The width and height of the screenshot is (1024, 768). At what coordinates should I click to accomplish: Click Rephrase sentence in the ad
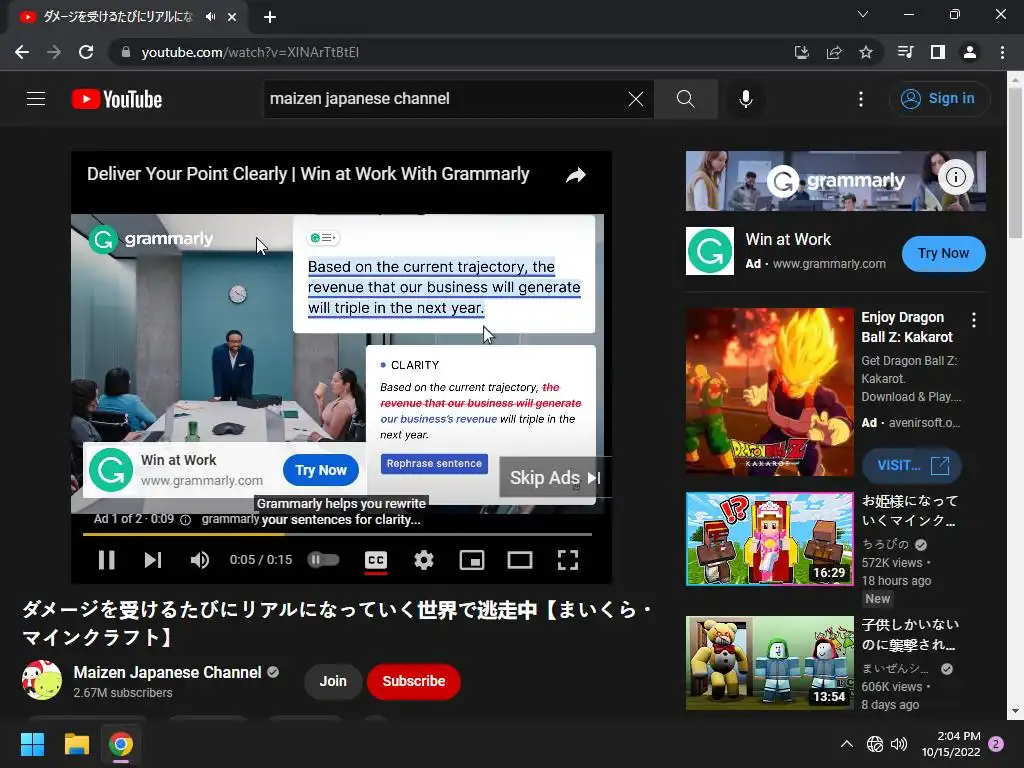434,464
